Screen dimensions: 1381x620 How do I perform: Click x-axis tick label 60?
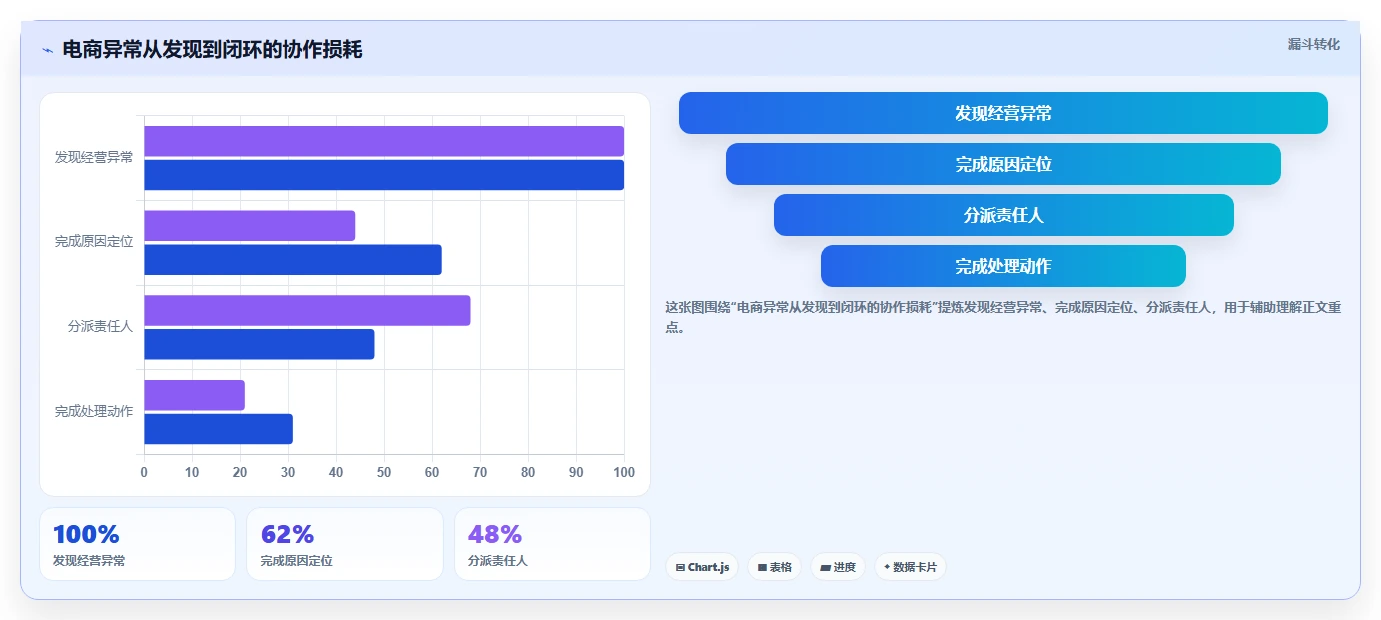[432, 472]
